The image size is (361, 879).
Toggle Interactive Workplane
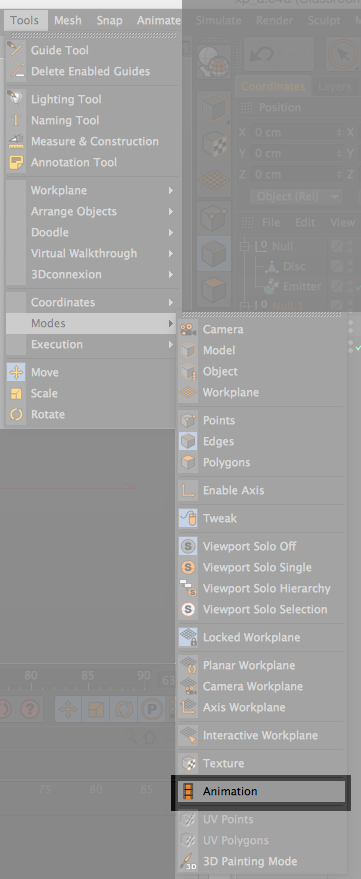pyautogui.click(x=261, y=735)
